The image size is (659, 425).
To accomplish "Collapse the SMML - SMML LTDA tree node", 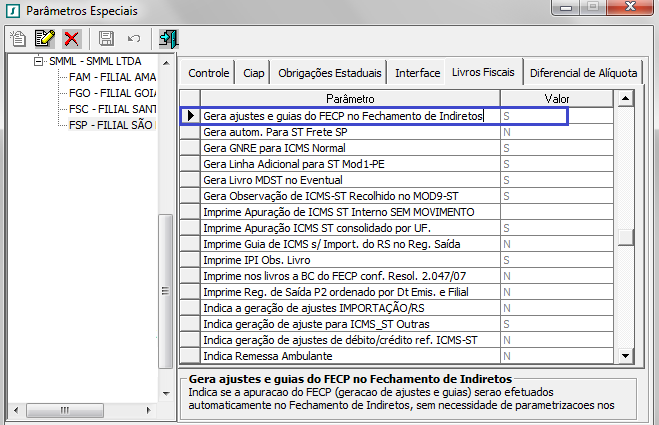I will [39, 61].
